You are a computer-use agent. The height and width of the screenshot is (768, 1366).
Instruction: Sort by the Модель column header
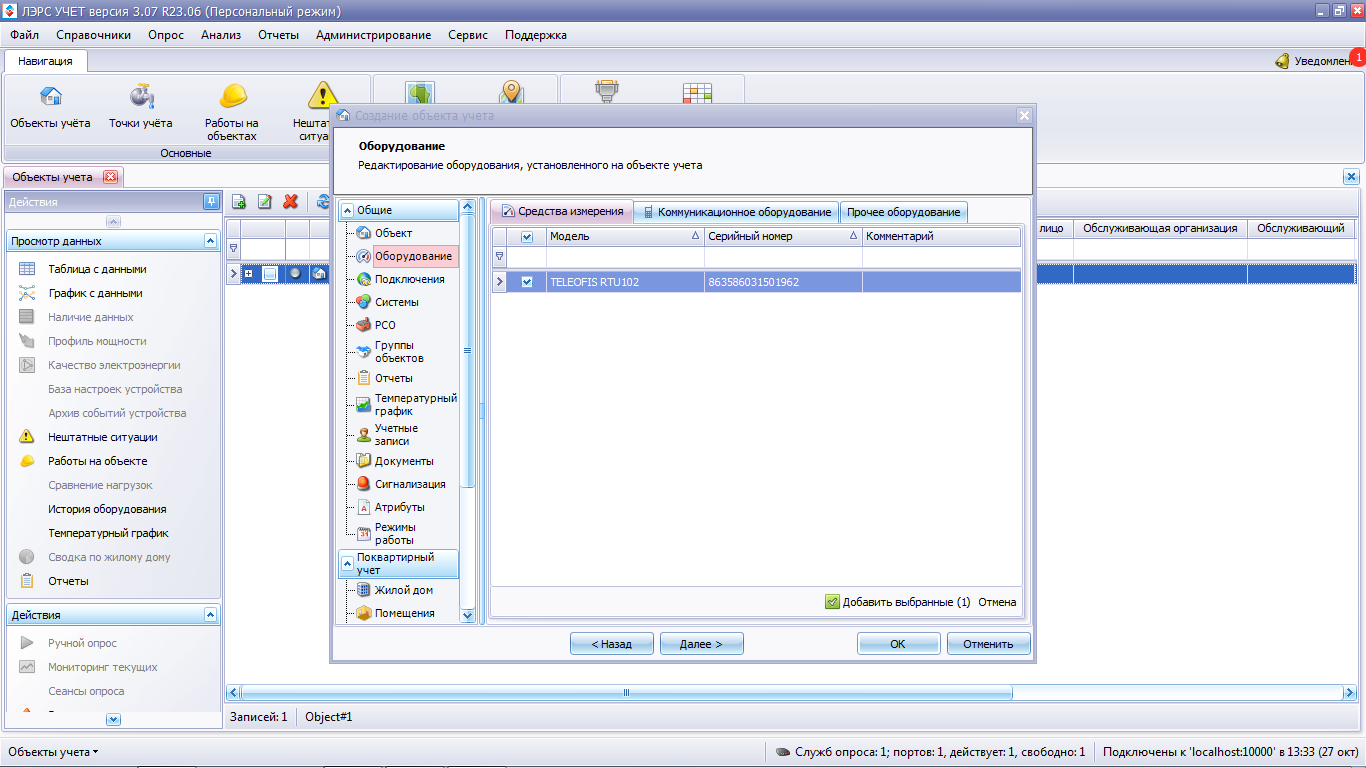pos(624,237)
